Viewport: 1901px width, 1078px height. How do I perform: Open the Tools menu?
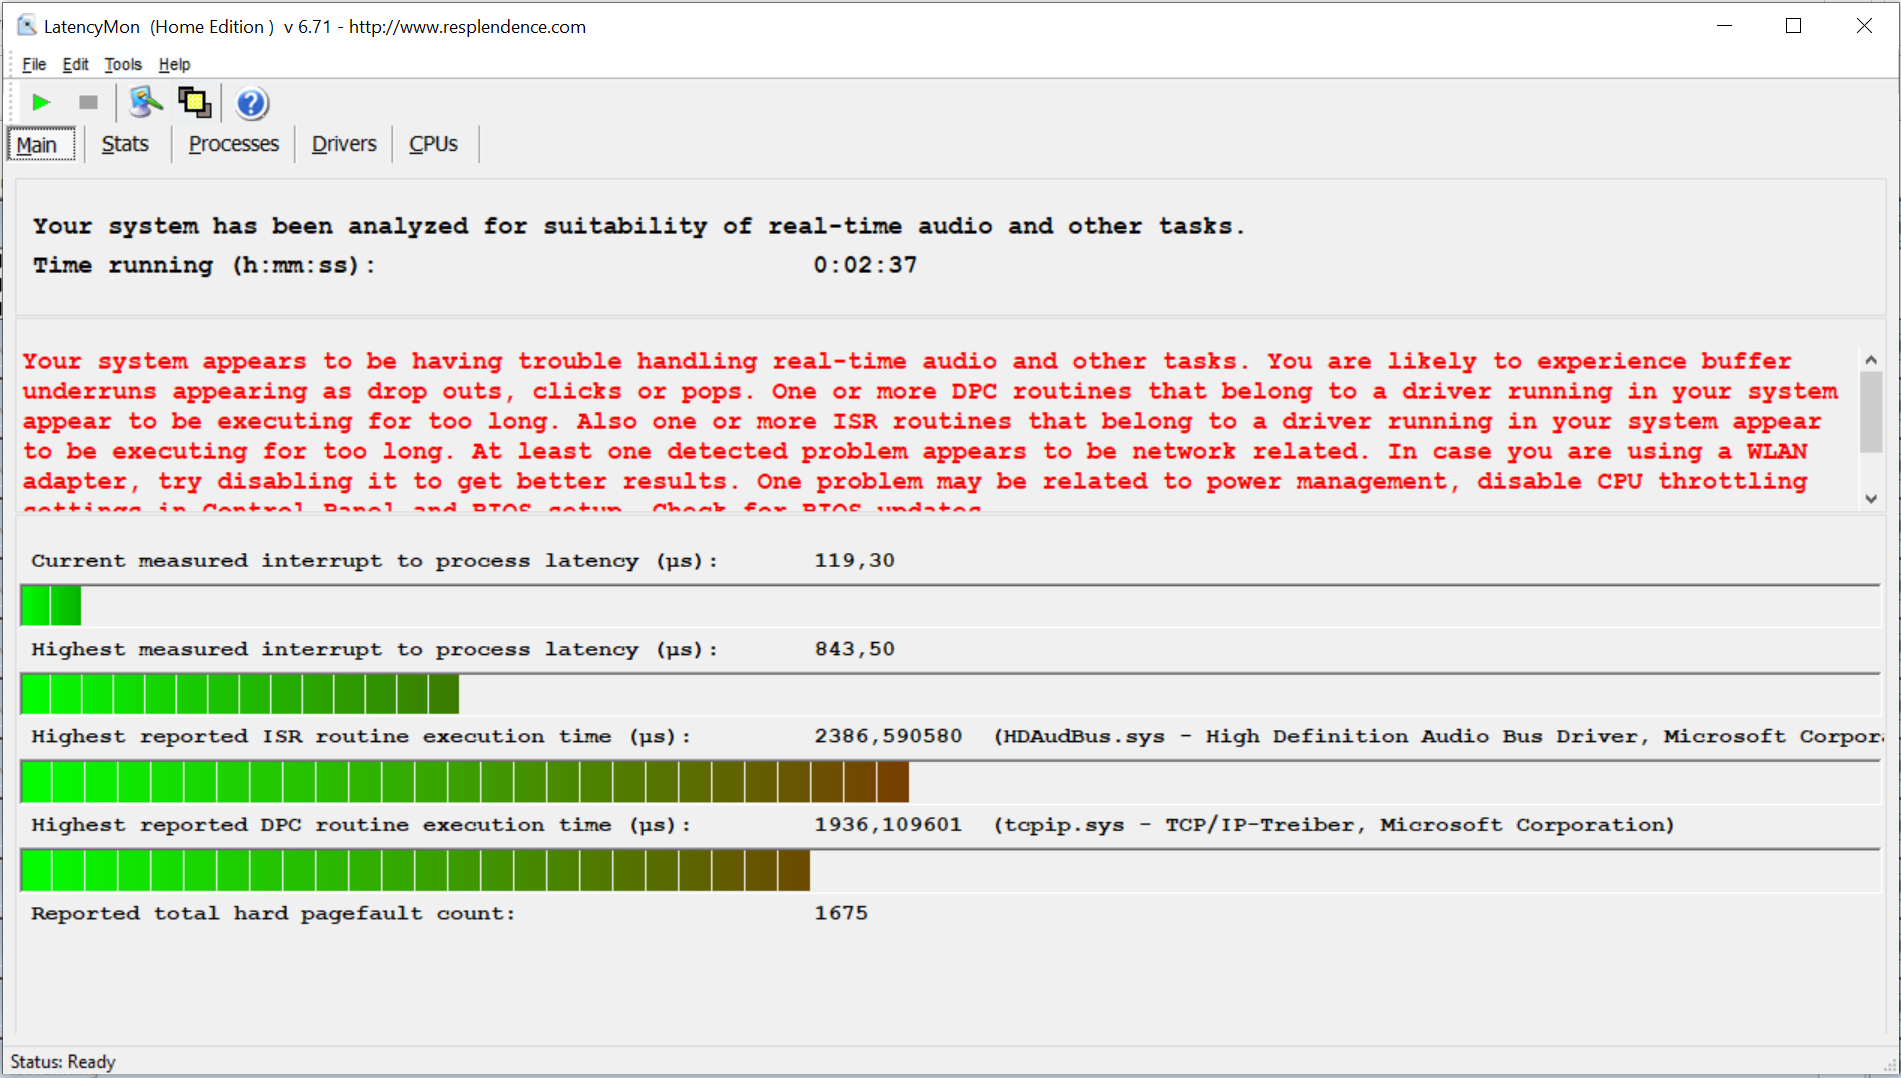pyautogui.click(x=123, y=64)
